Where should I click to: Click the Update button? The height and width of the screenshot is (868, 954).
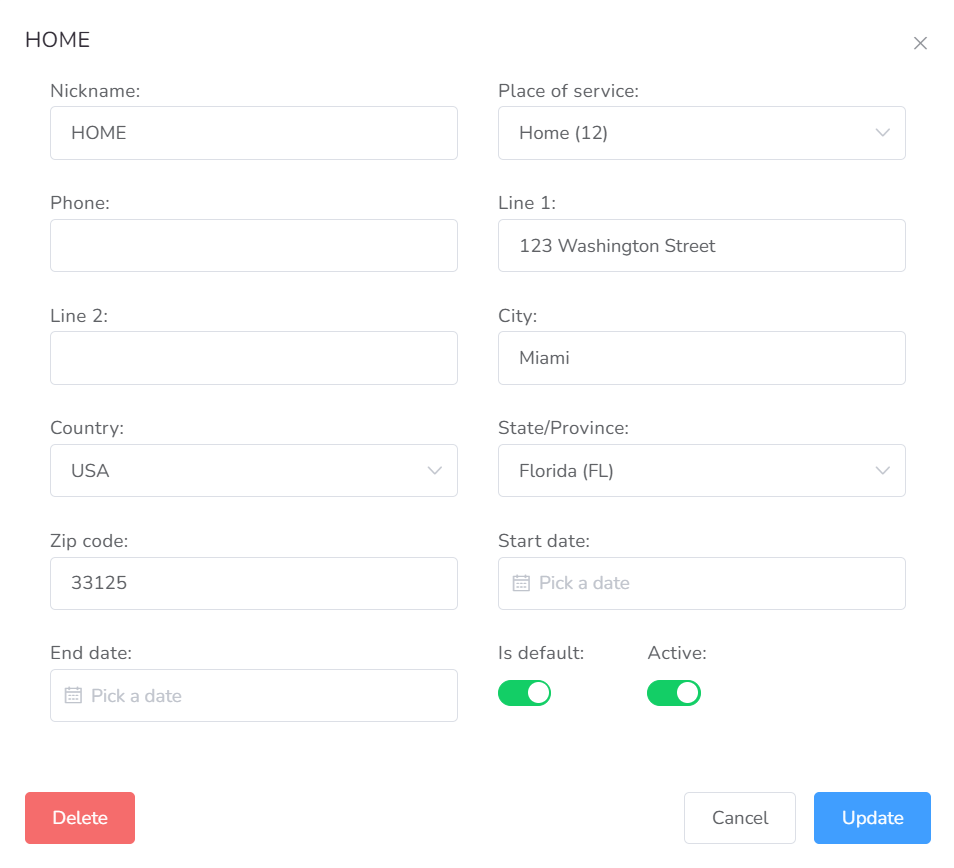tap(872, 818)
